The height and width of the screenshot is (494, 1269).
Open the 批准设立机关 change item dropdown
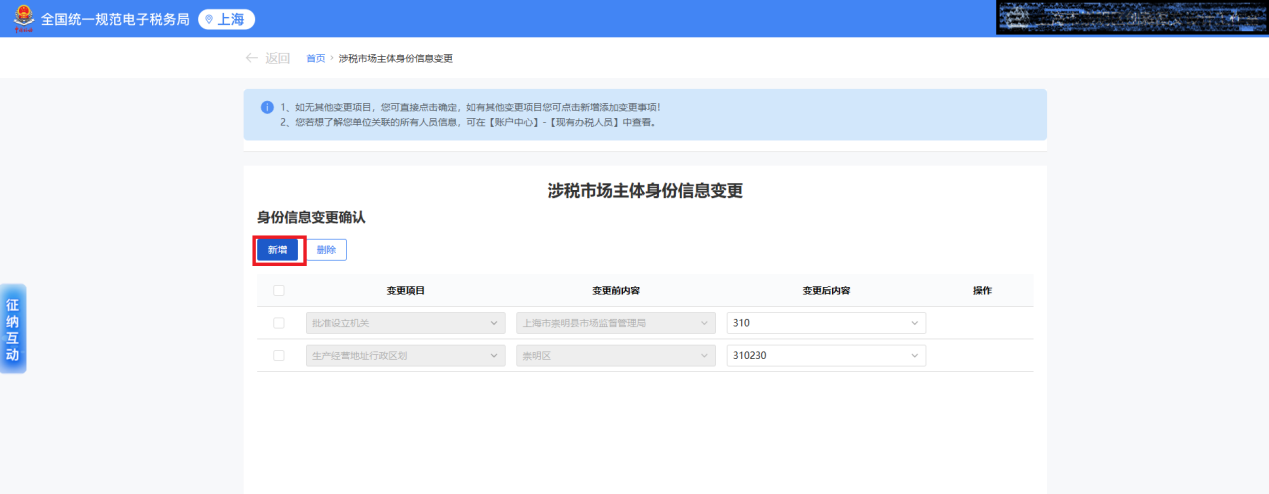click(405, 323)
